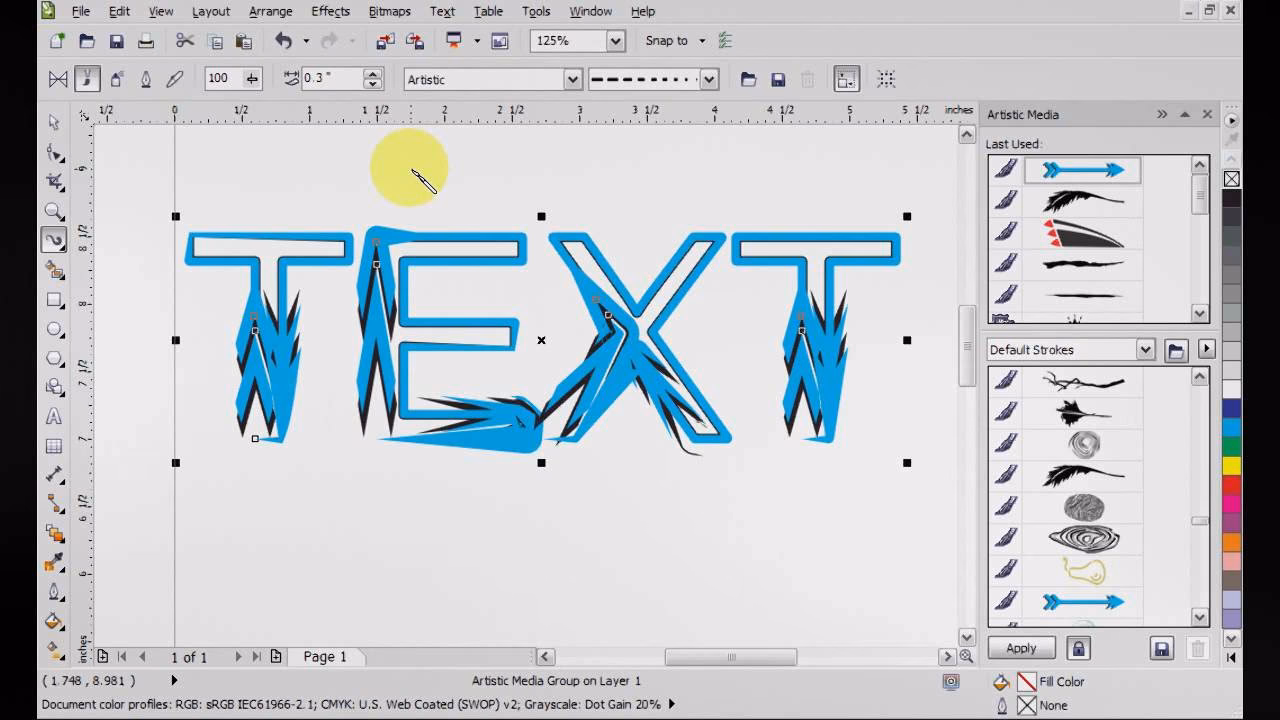This screenshot has width=1280, height=720.
Task: Select the cyan swatch in the color palette
Action: tap(1231, 428)
